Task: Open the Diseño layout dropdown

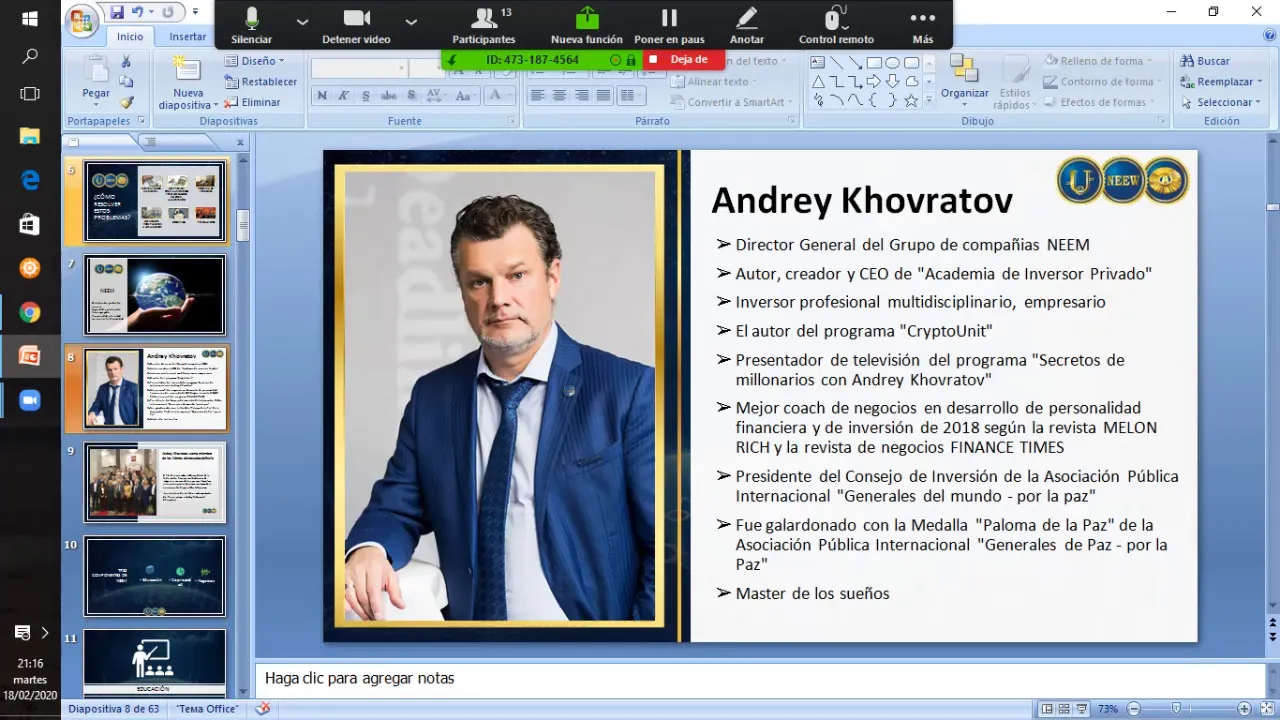Action: [255, 61]
